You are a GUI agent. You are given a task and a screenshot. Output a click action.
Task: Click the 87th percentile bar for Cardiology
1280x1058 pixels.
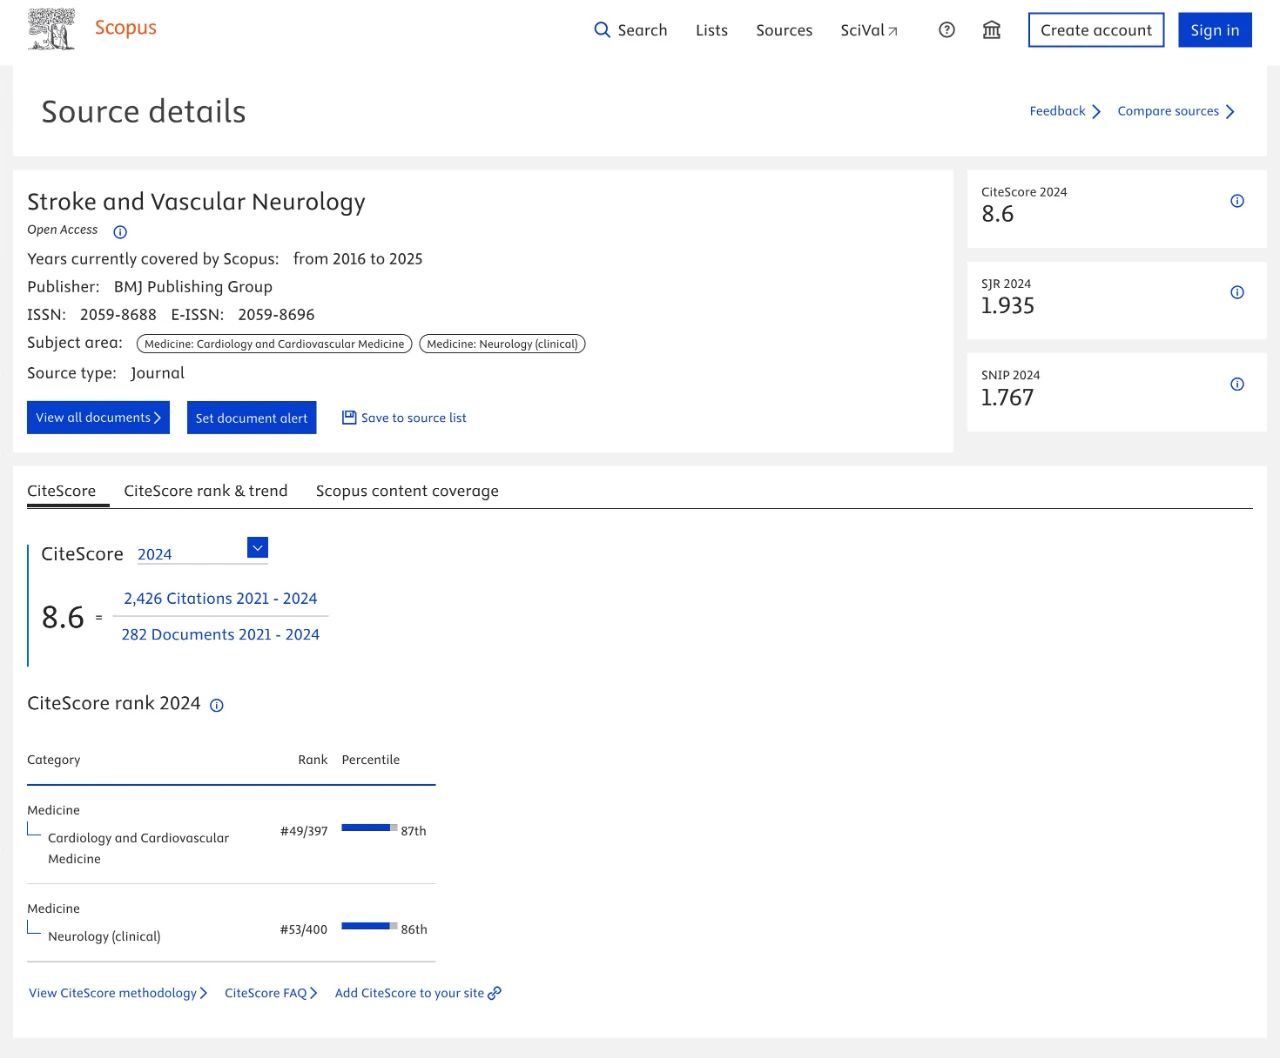coord(369,828)
